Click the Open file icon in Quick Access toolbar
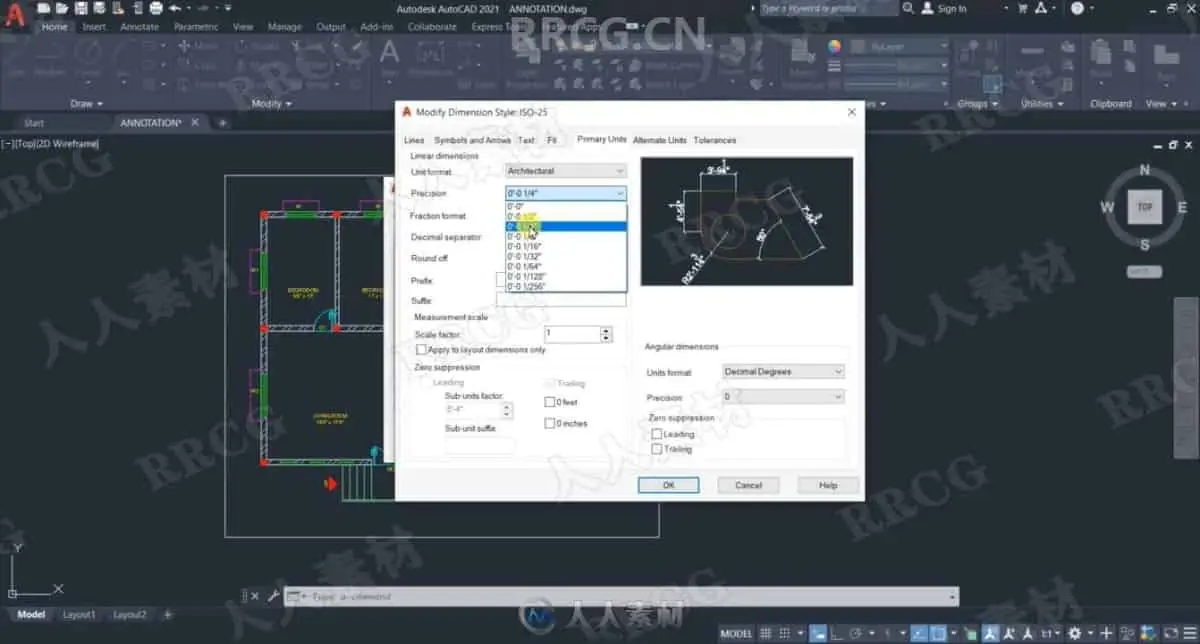Image resolution: width=1200 pixels, height=644 pixels. pyautogui.click(x=64, y=8)
